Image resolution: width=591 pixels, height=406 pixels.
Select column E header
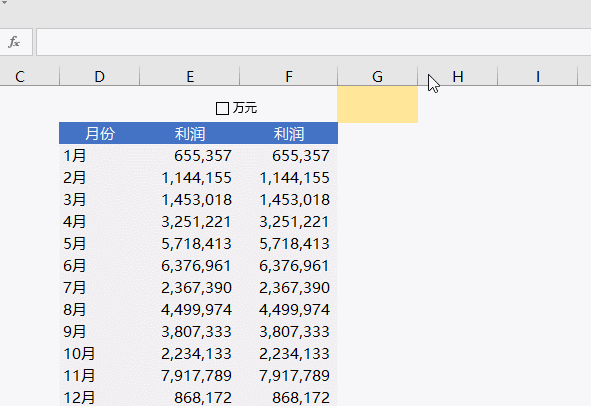coord(190,77)
